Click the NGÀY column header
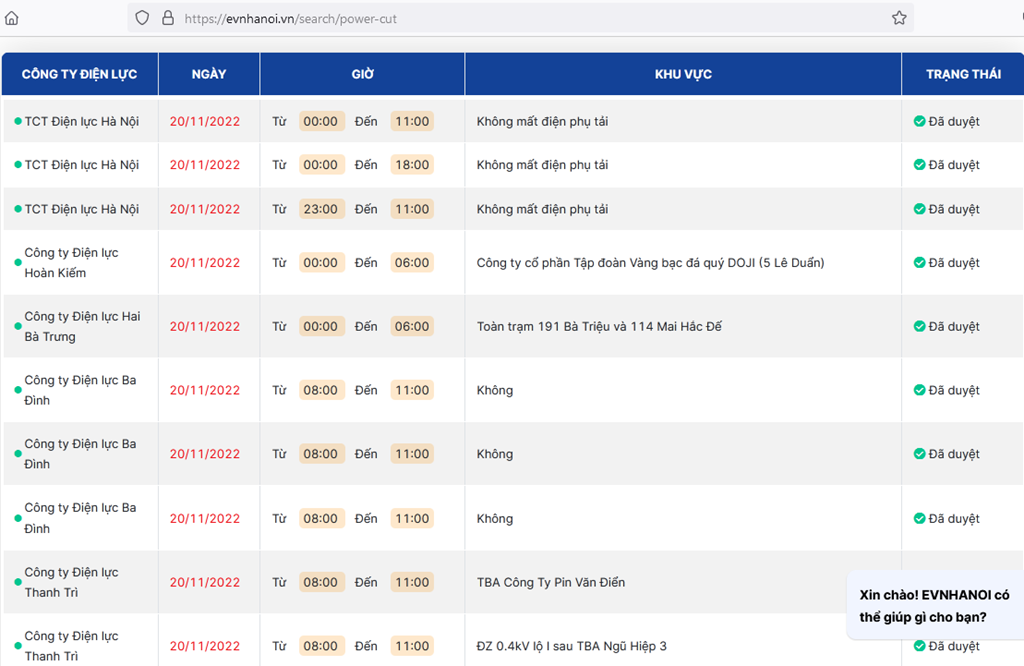Image resolution: width=1024 pixels, height=666 pixels. coord(209,74)
